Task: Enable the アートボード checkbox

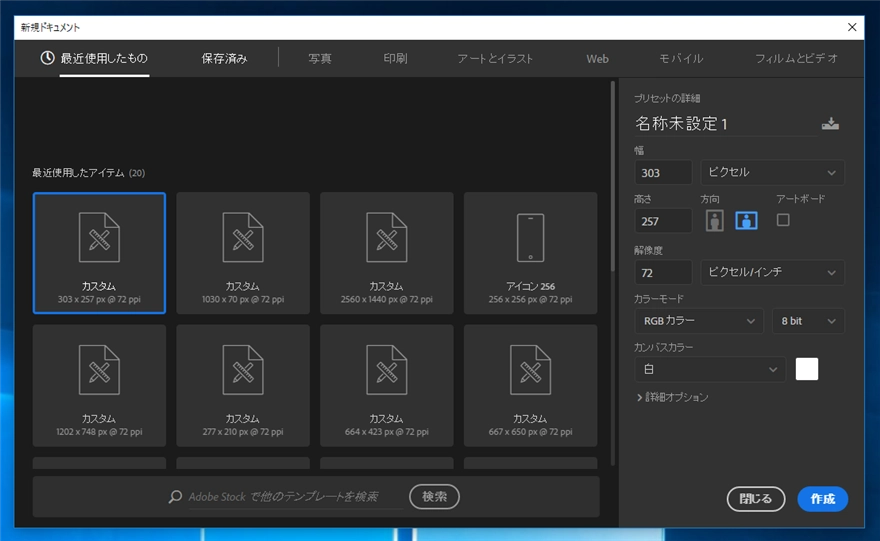Action: [783, 220]
